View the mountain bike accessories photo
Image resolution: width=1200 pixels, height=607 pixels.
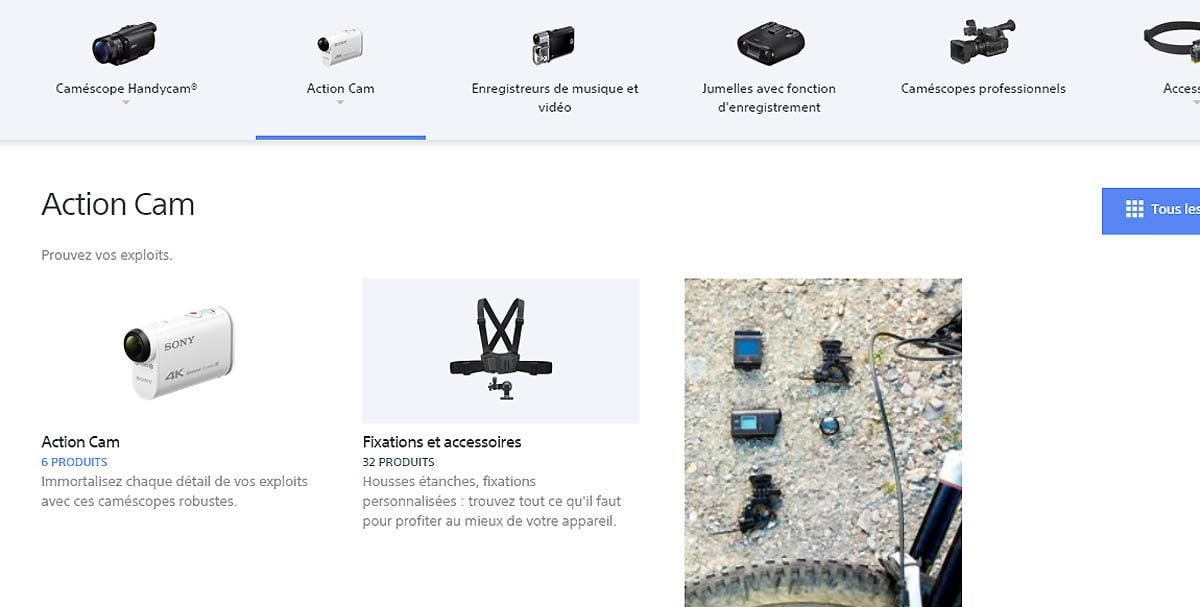(823, 442)
